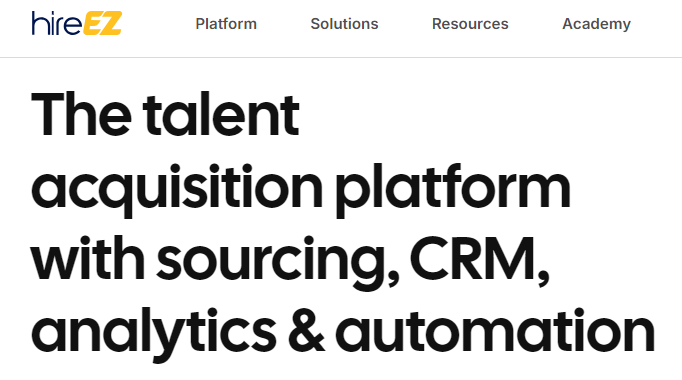Click the word 'with' in the headline

click(x=88, y=259)
